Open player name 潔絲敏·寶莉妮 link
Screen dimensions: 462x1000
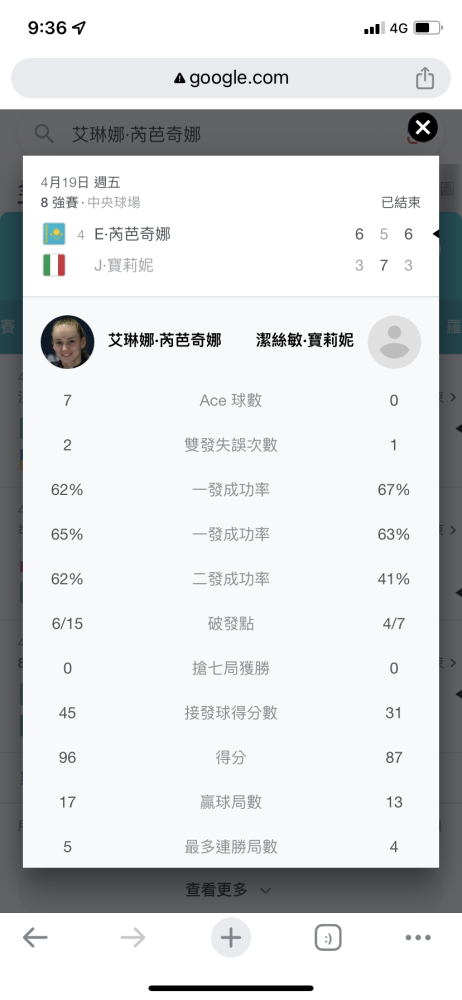click(304, 341)
